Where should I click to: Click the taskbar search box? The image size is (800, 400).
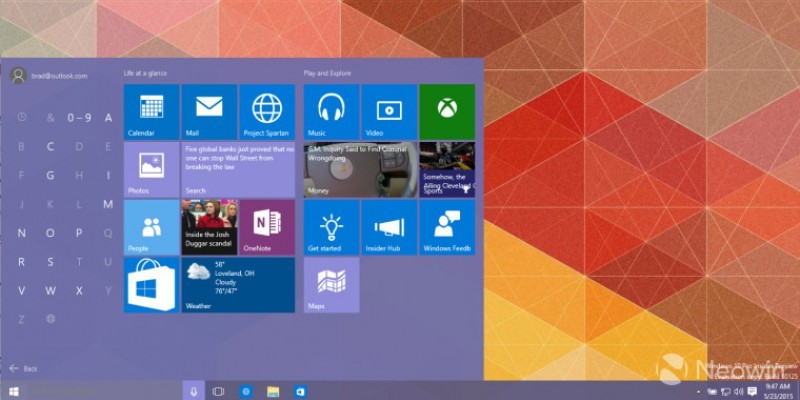pyautogui.click(x=105, y=391)
